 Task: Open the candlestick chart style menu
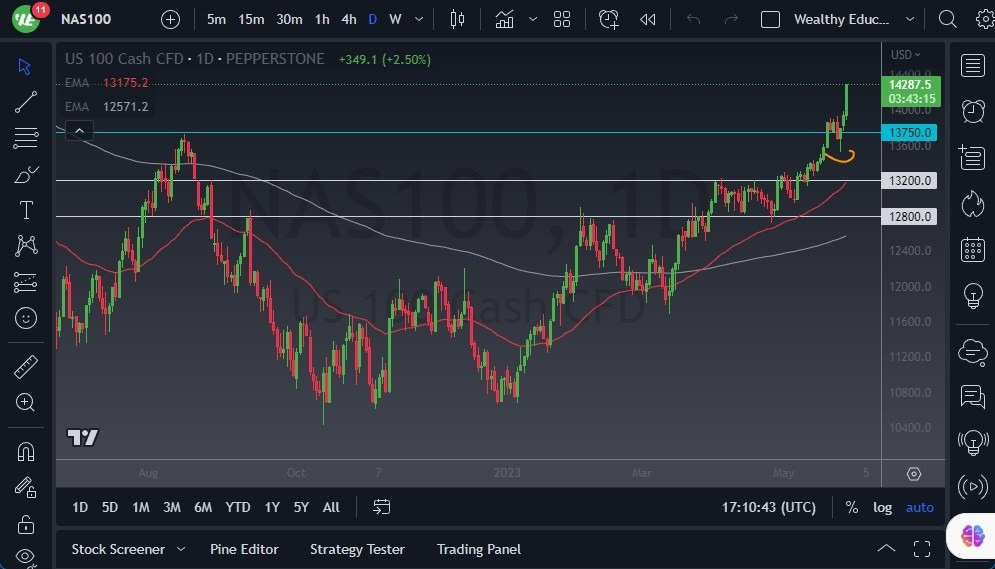click(x=457, y=20)
